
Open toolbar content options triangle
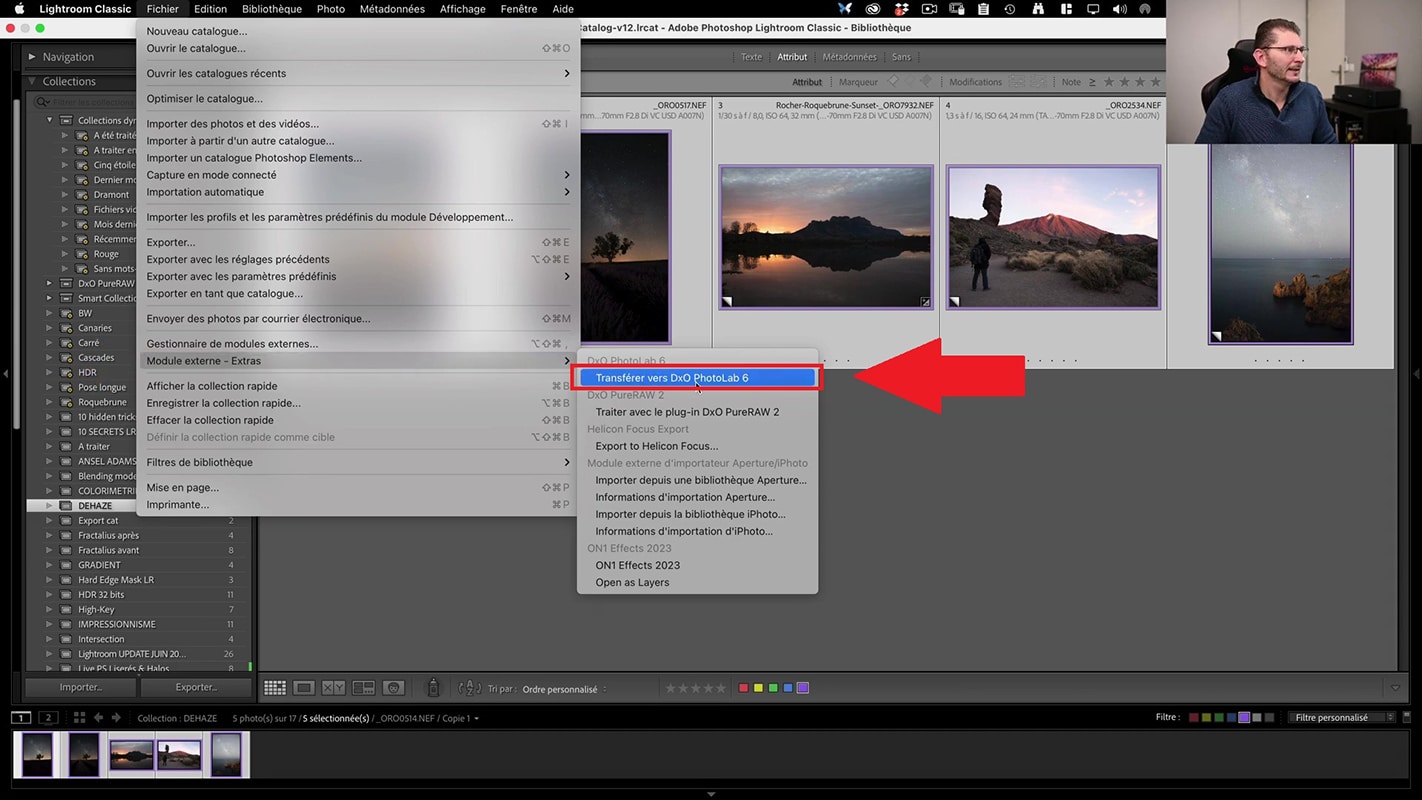(x=1396, y=688)
